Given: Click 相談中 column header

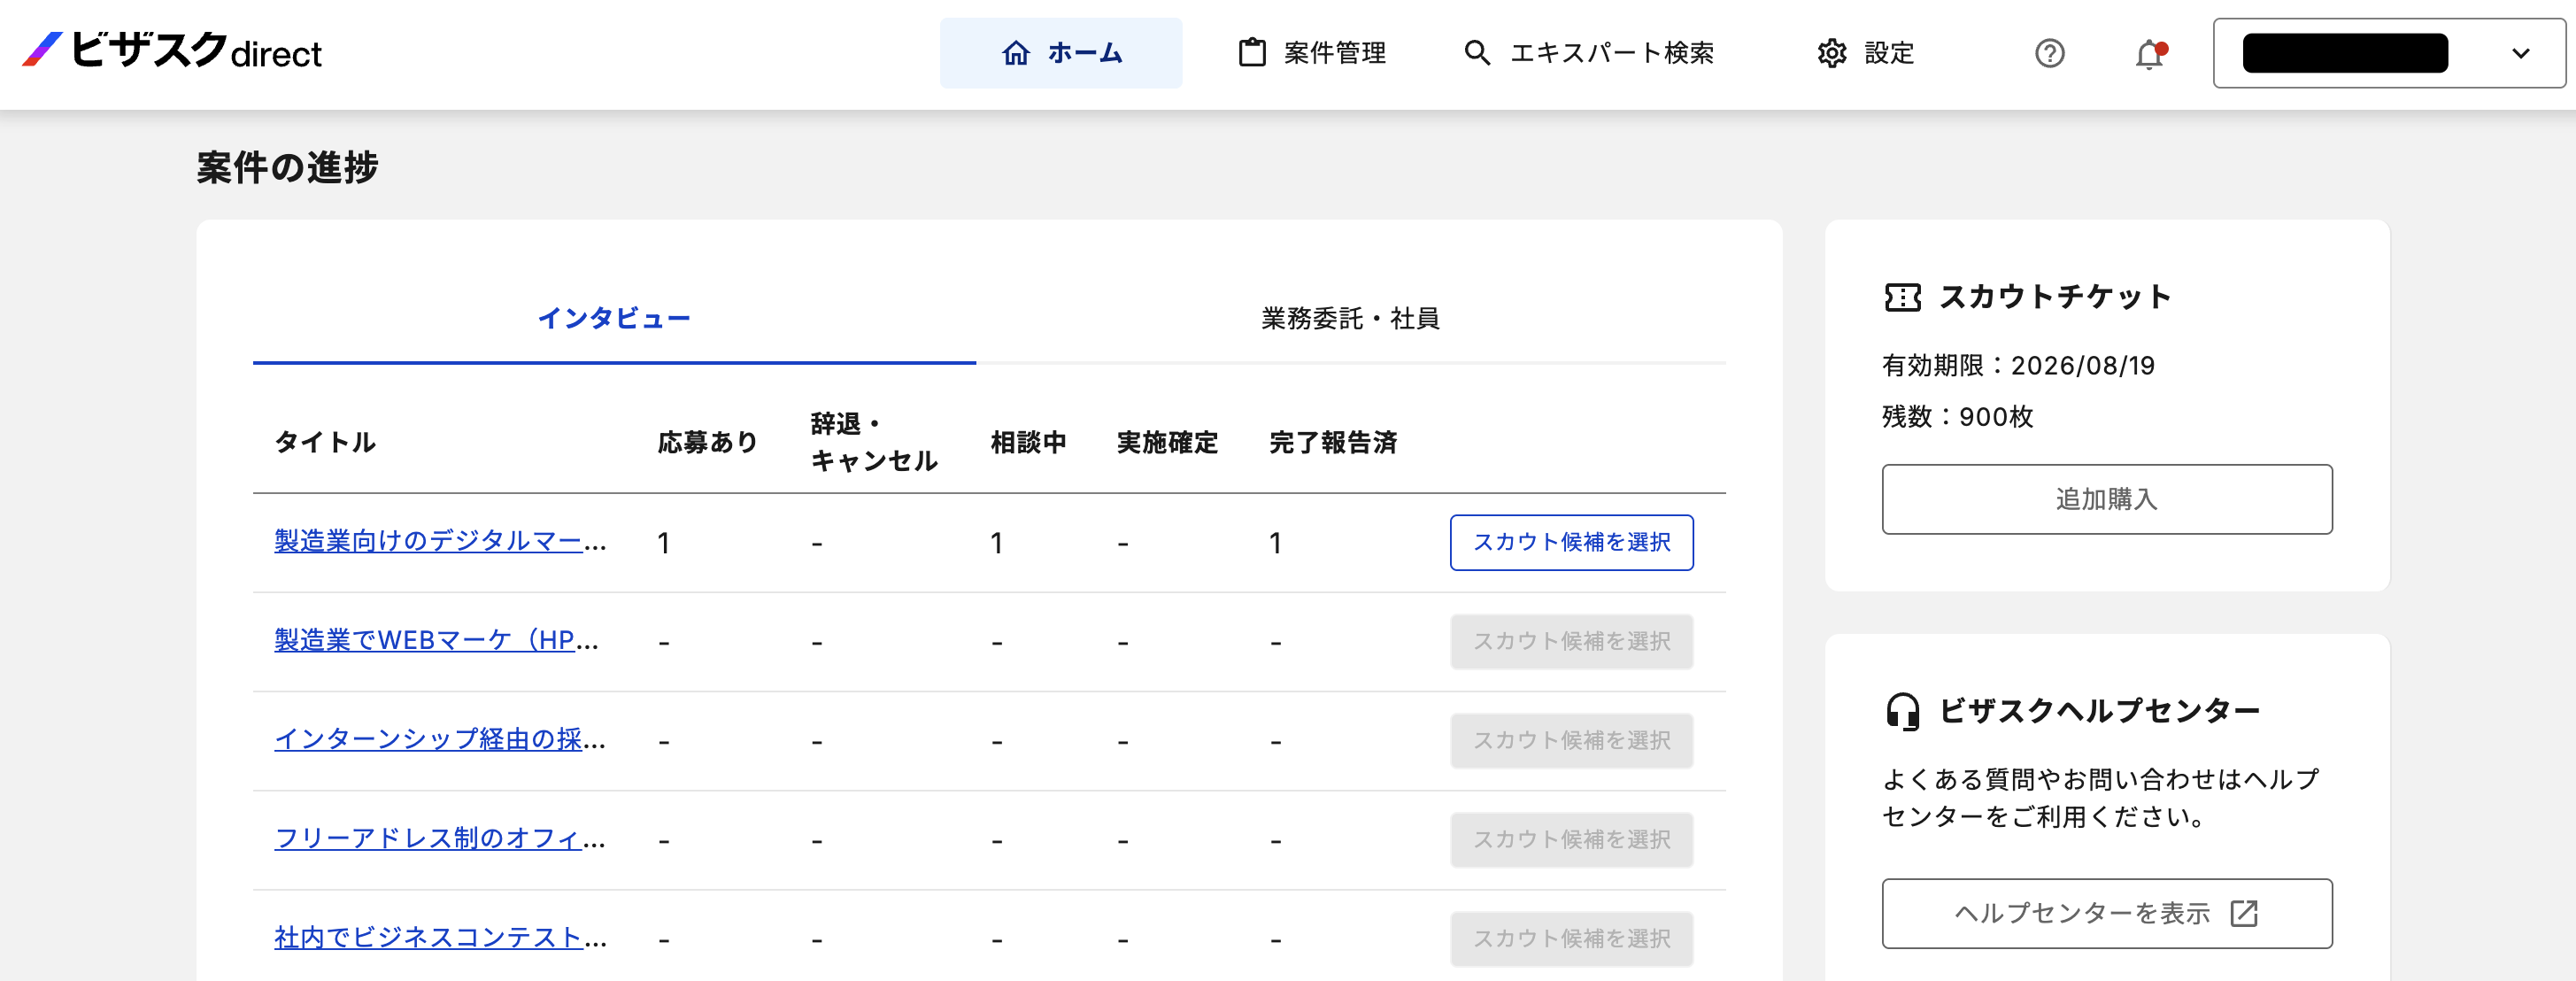Looking at the screenshot, I should [1028, 443].
